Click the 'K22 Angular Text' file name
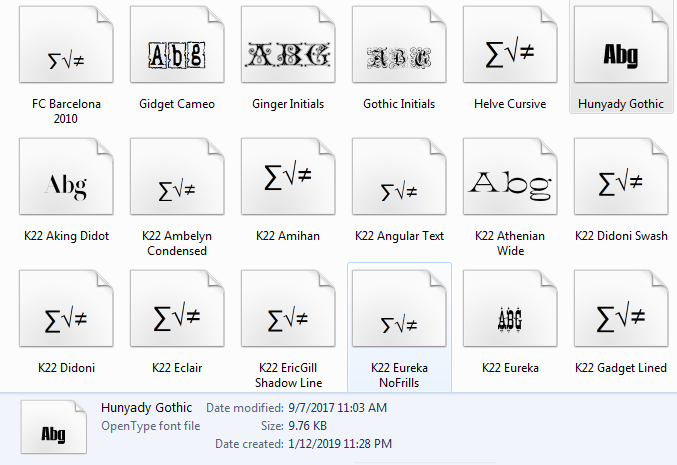 point(399,236)
